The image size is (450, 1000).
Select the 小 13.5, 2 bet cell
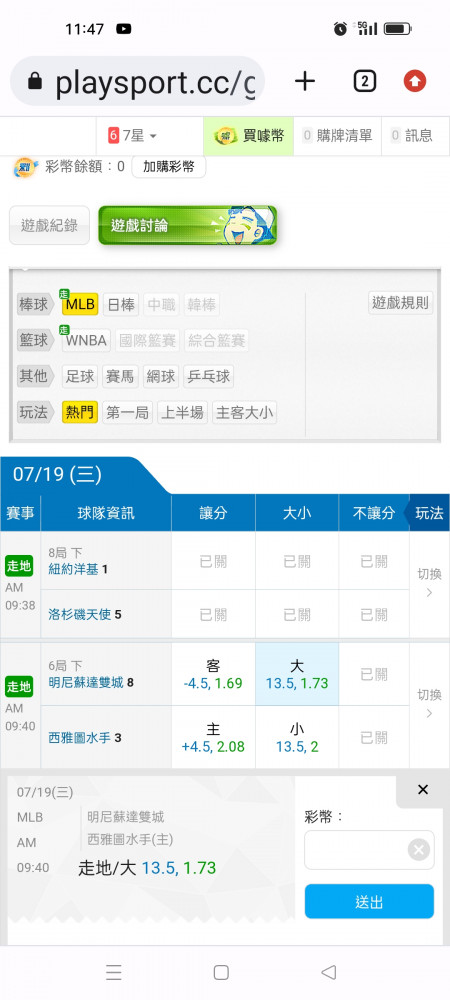tap(297, 737)
